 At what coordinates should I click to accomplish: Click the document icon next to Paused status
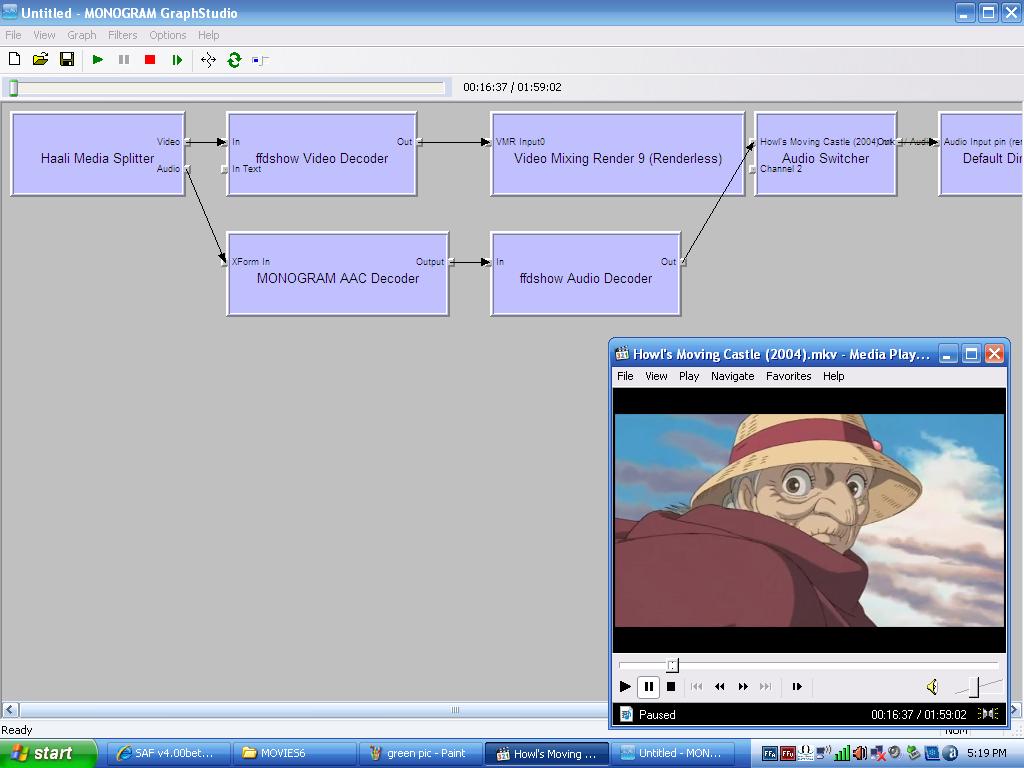coord(626,714)
